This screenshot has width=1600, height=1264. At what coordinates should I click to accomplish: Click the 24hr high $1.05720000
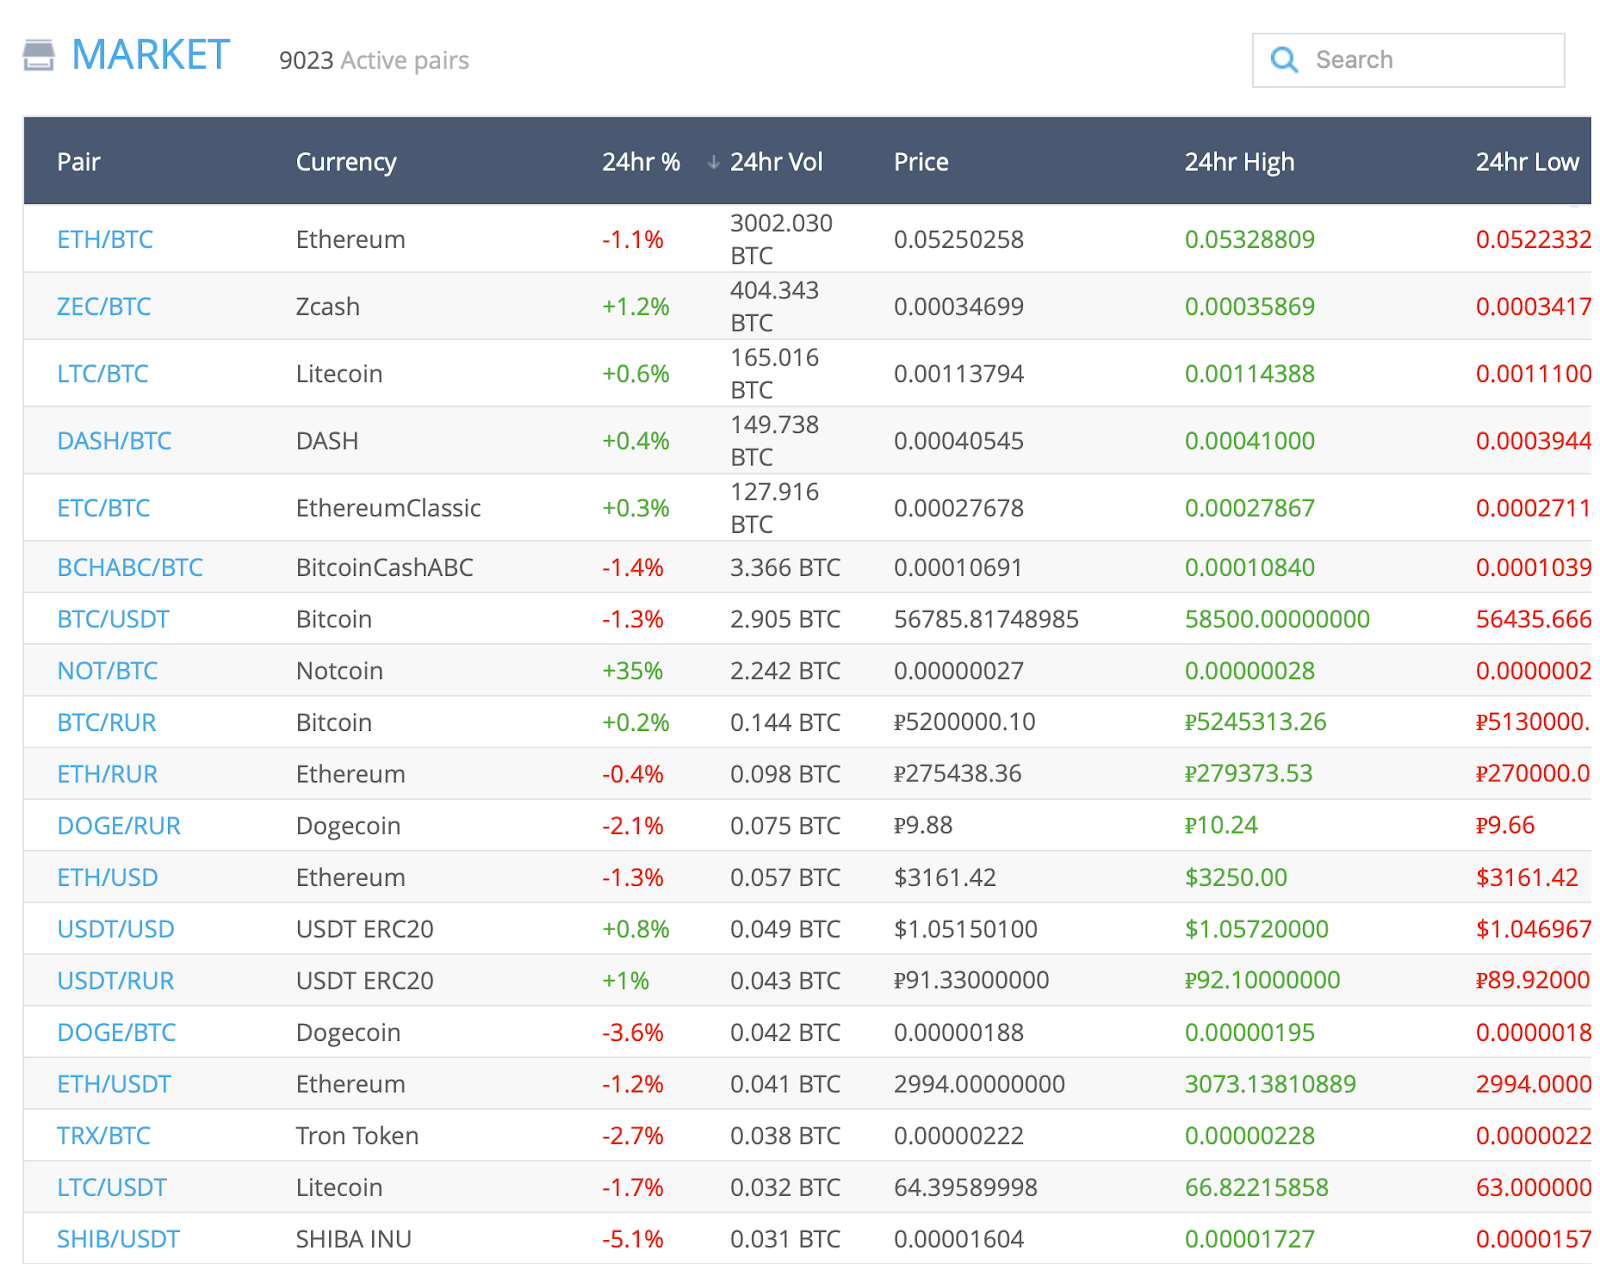click(1257, 929)
